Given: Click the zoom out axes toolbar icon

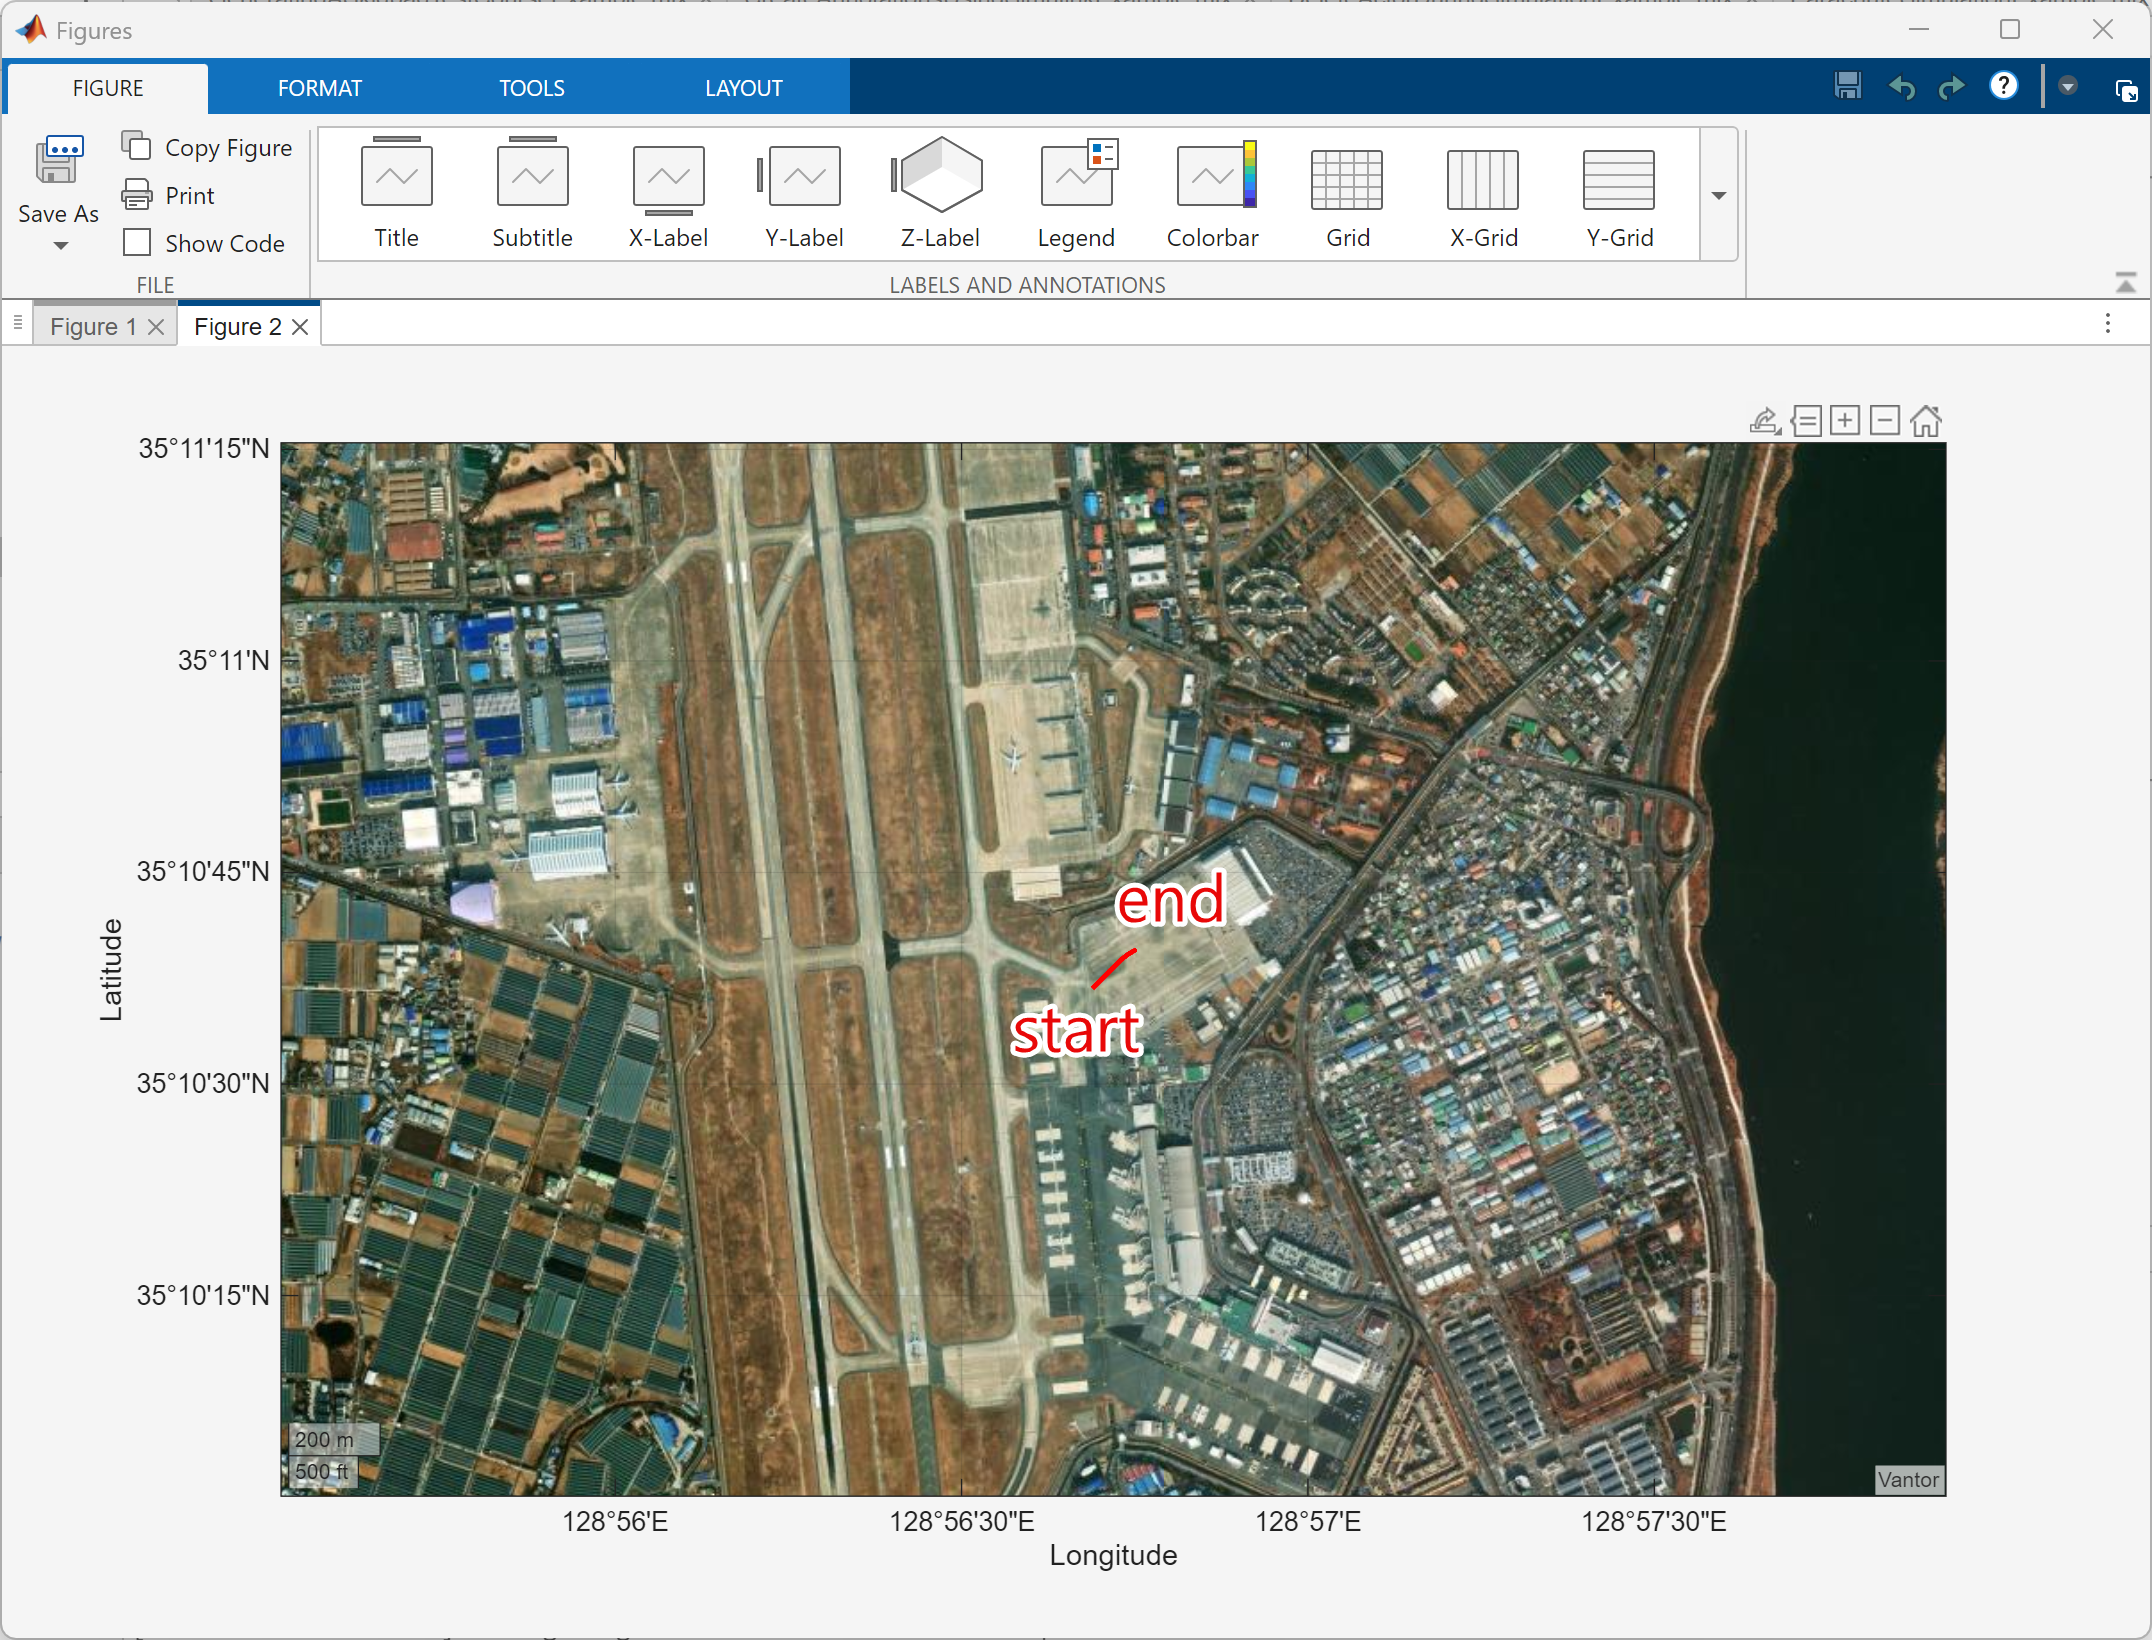Looking at the screenshot, I should (x=1885, y=421).
